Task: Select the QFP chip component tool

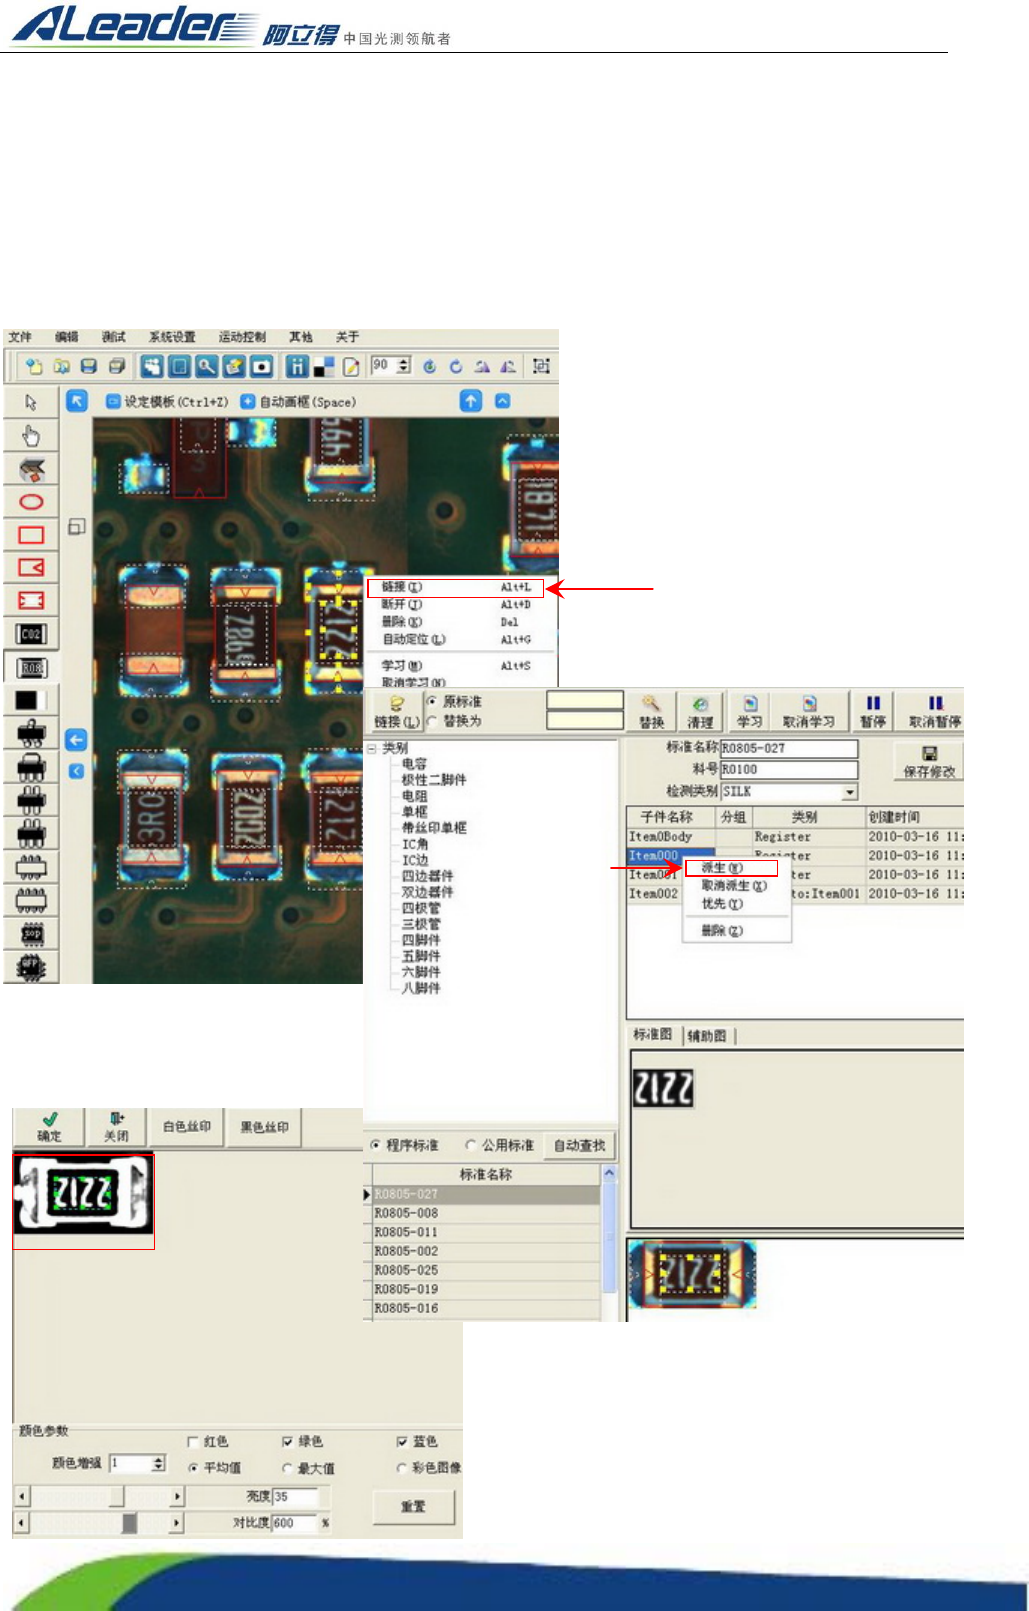Action: coord(31,967)
